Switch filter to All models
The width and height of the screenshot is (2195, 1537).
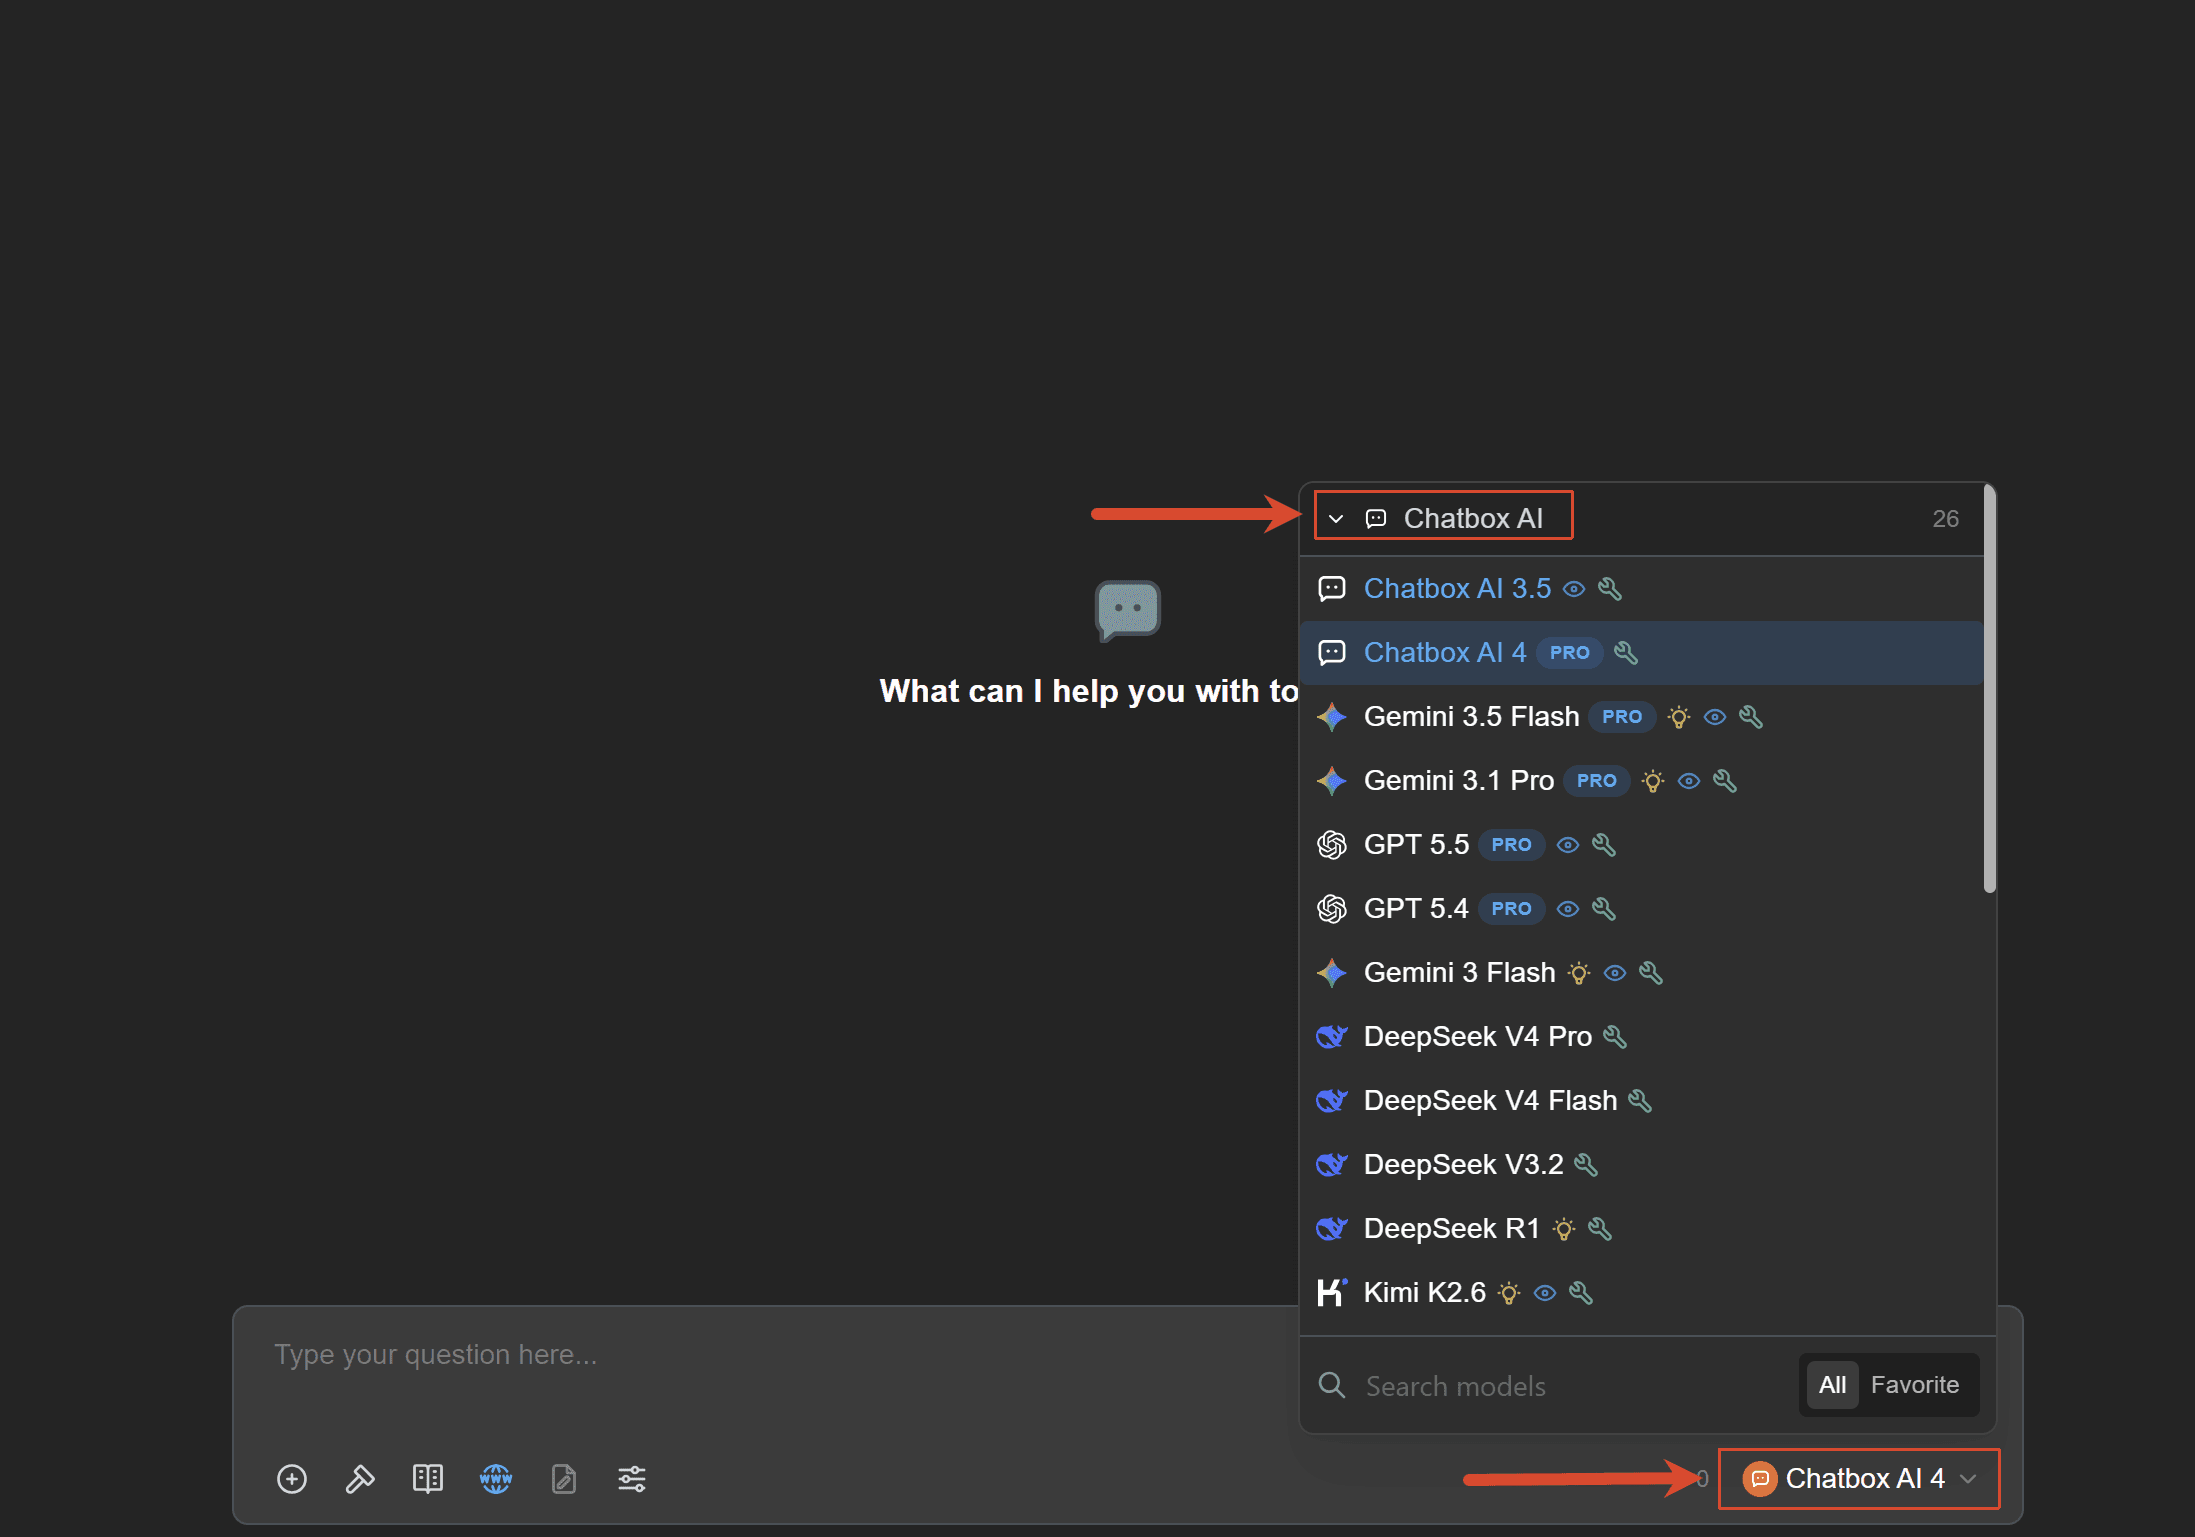pos(1832,1385)
